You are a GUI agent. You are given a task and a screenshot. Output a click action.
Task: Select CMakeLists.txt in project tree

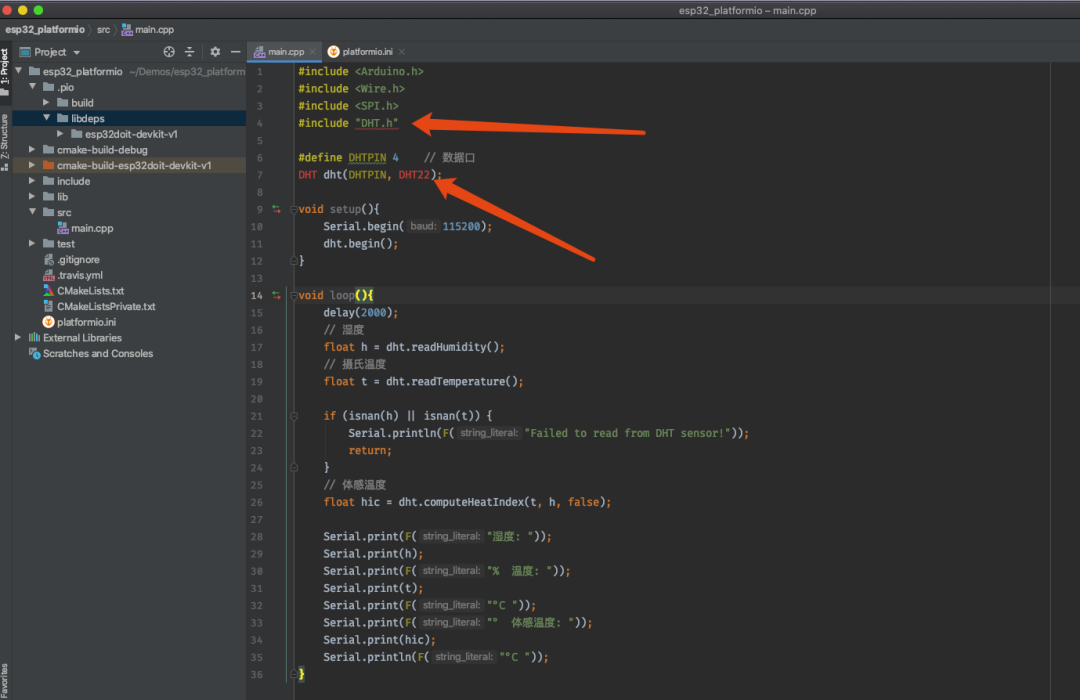pyautogui.click(x=90, y=291)
